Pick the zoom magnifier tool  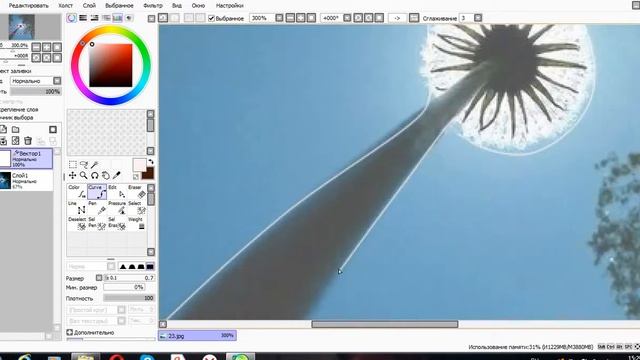(84, 176)
